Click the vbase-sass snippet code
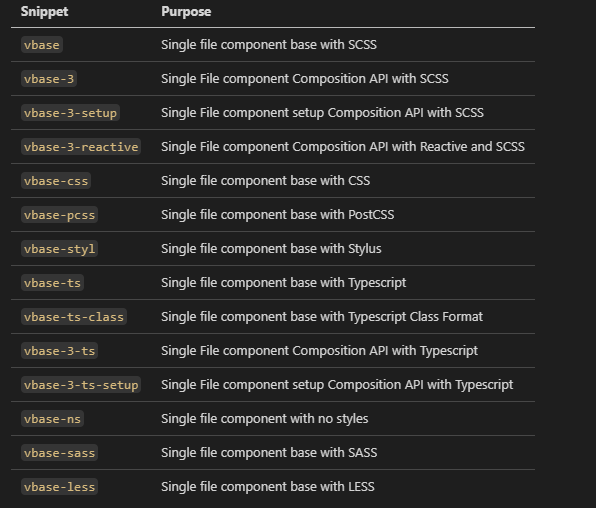Image resolution: width=596 pixels, height=508 pixels. (x=59, y=453)
